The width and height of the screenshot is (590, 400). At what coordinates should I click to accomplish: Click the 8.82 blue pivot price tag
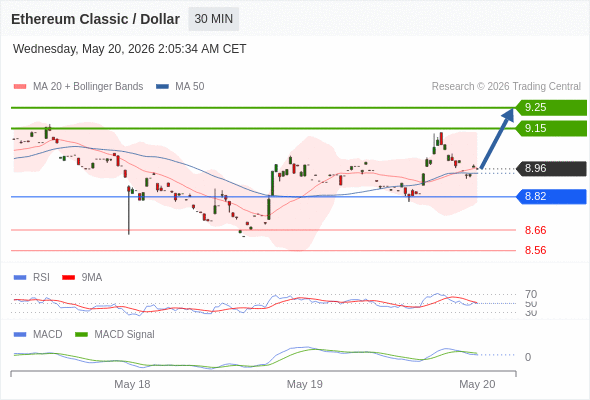click(551, 196)
